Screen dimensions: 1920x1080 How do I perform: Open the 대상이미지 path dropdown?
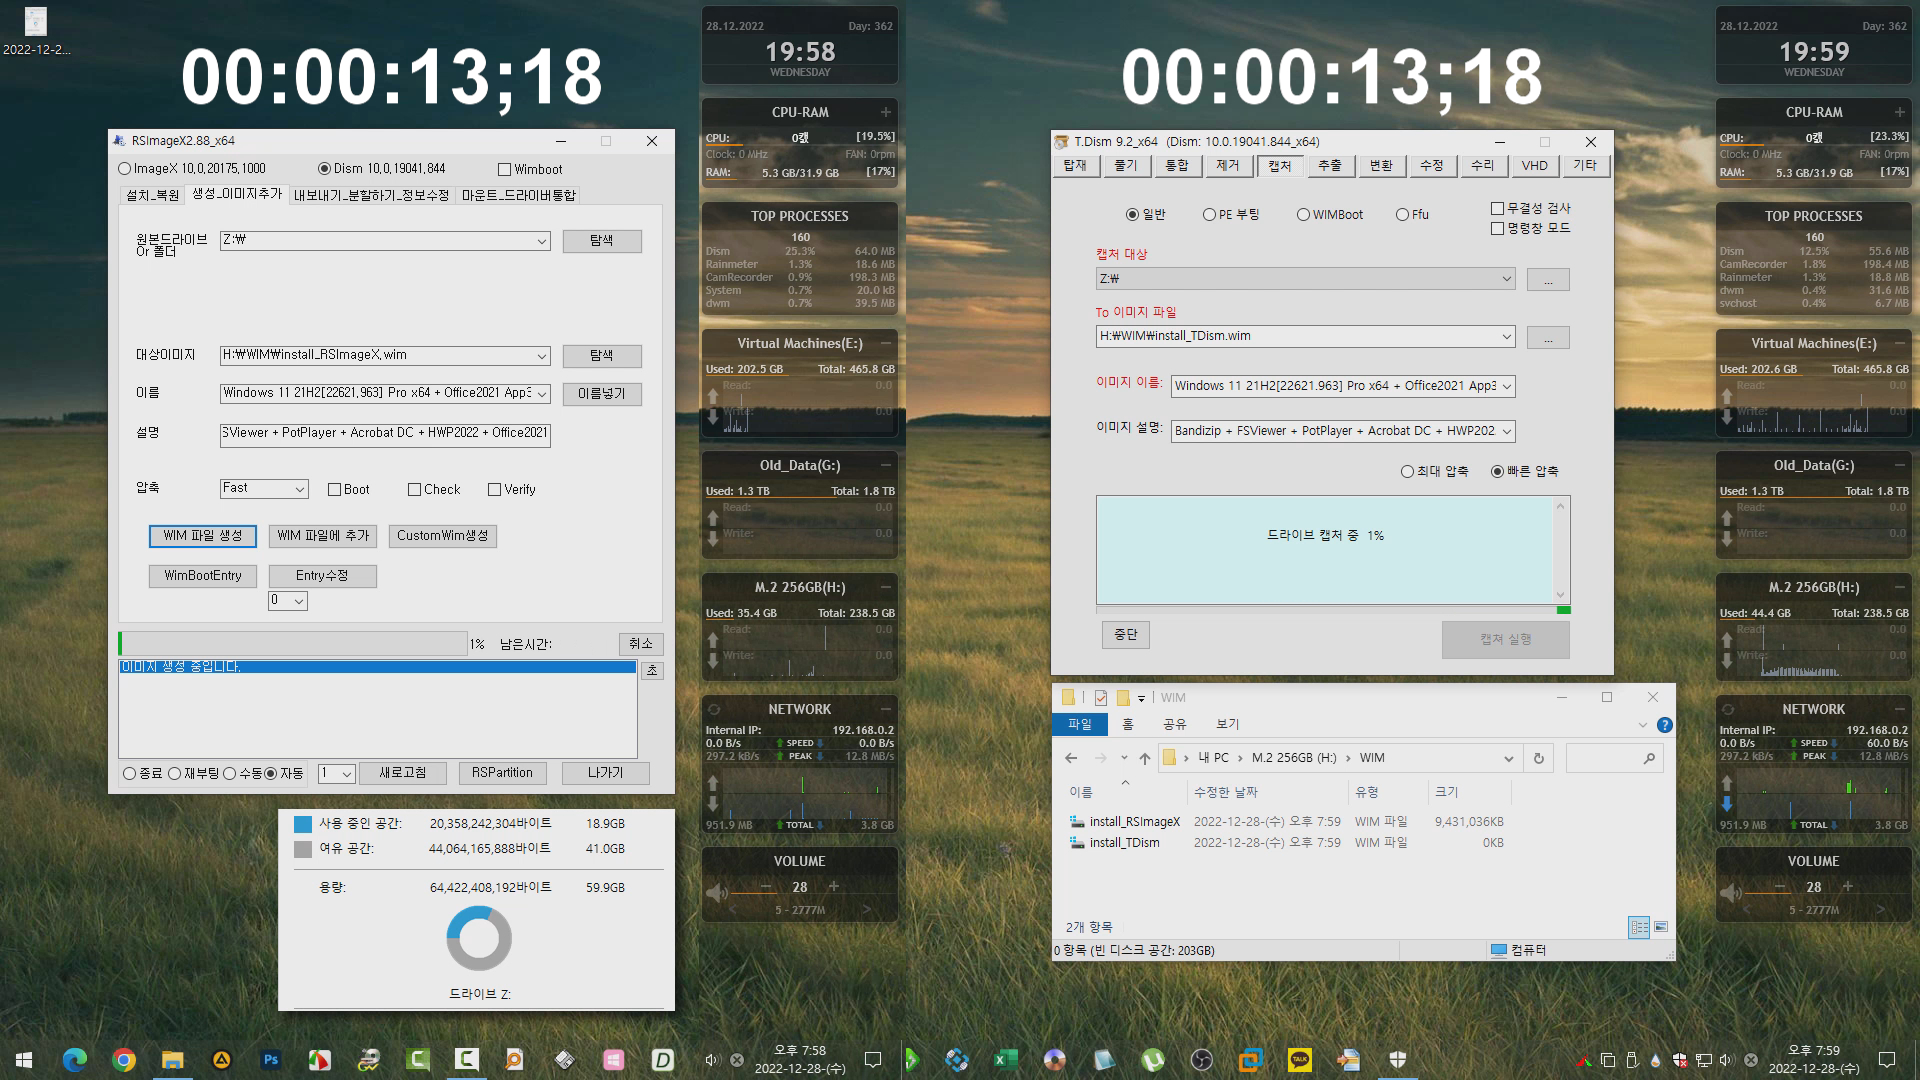[x=541, y=356]
